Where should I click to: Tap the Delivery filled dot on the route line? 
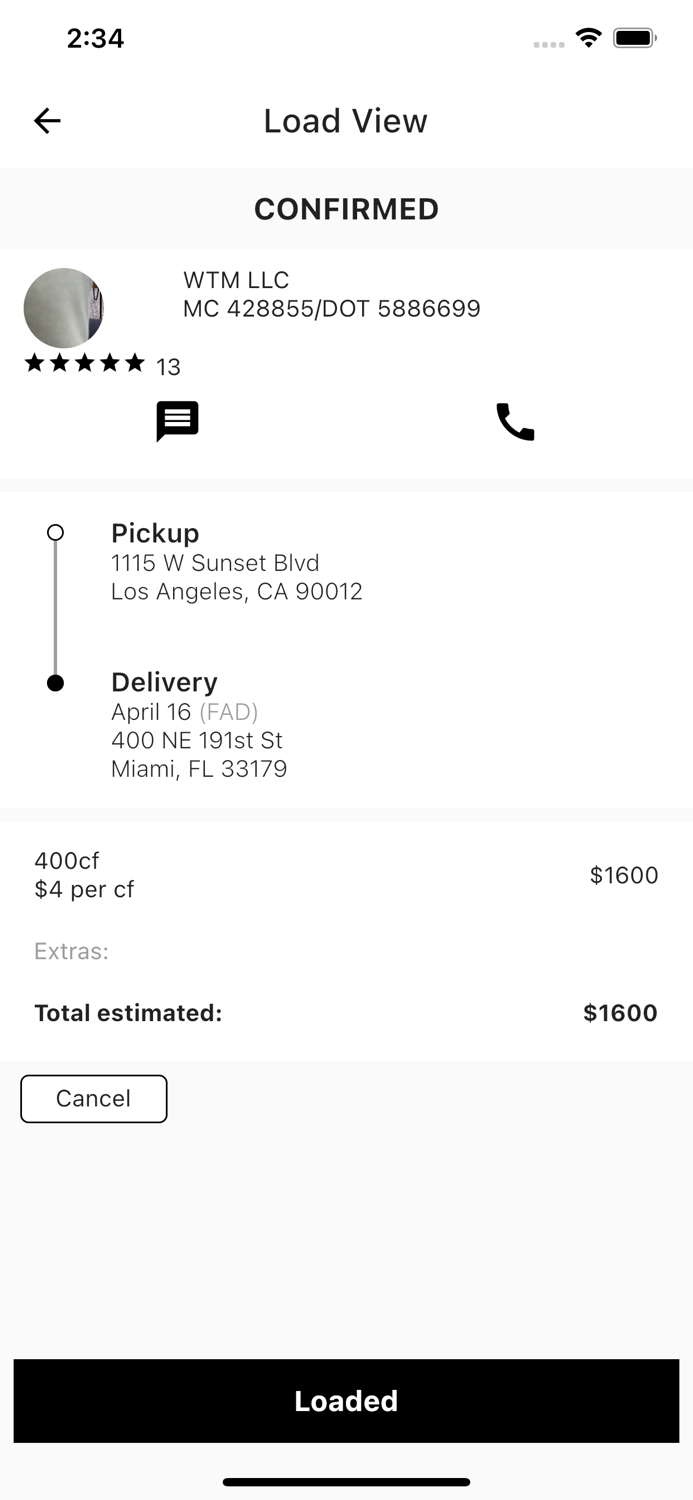click(x=56, y=682)
